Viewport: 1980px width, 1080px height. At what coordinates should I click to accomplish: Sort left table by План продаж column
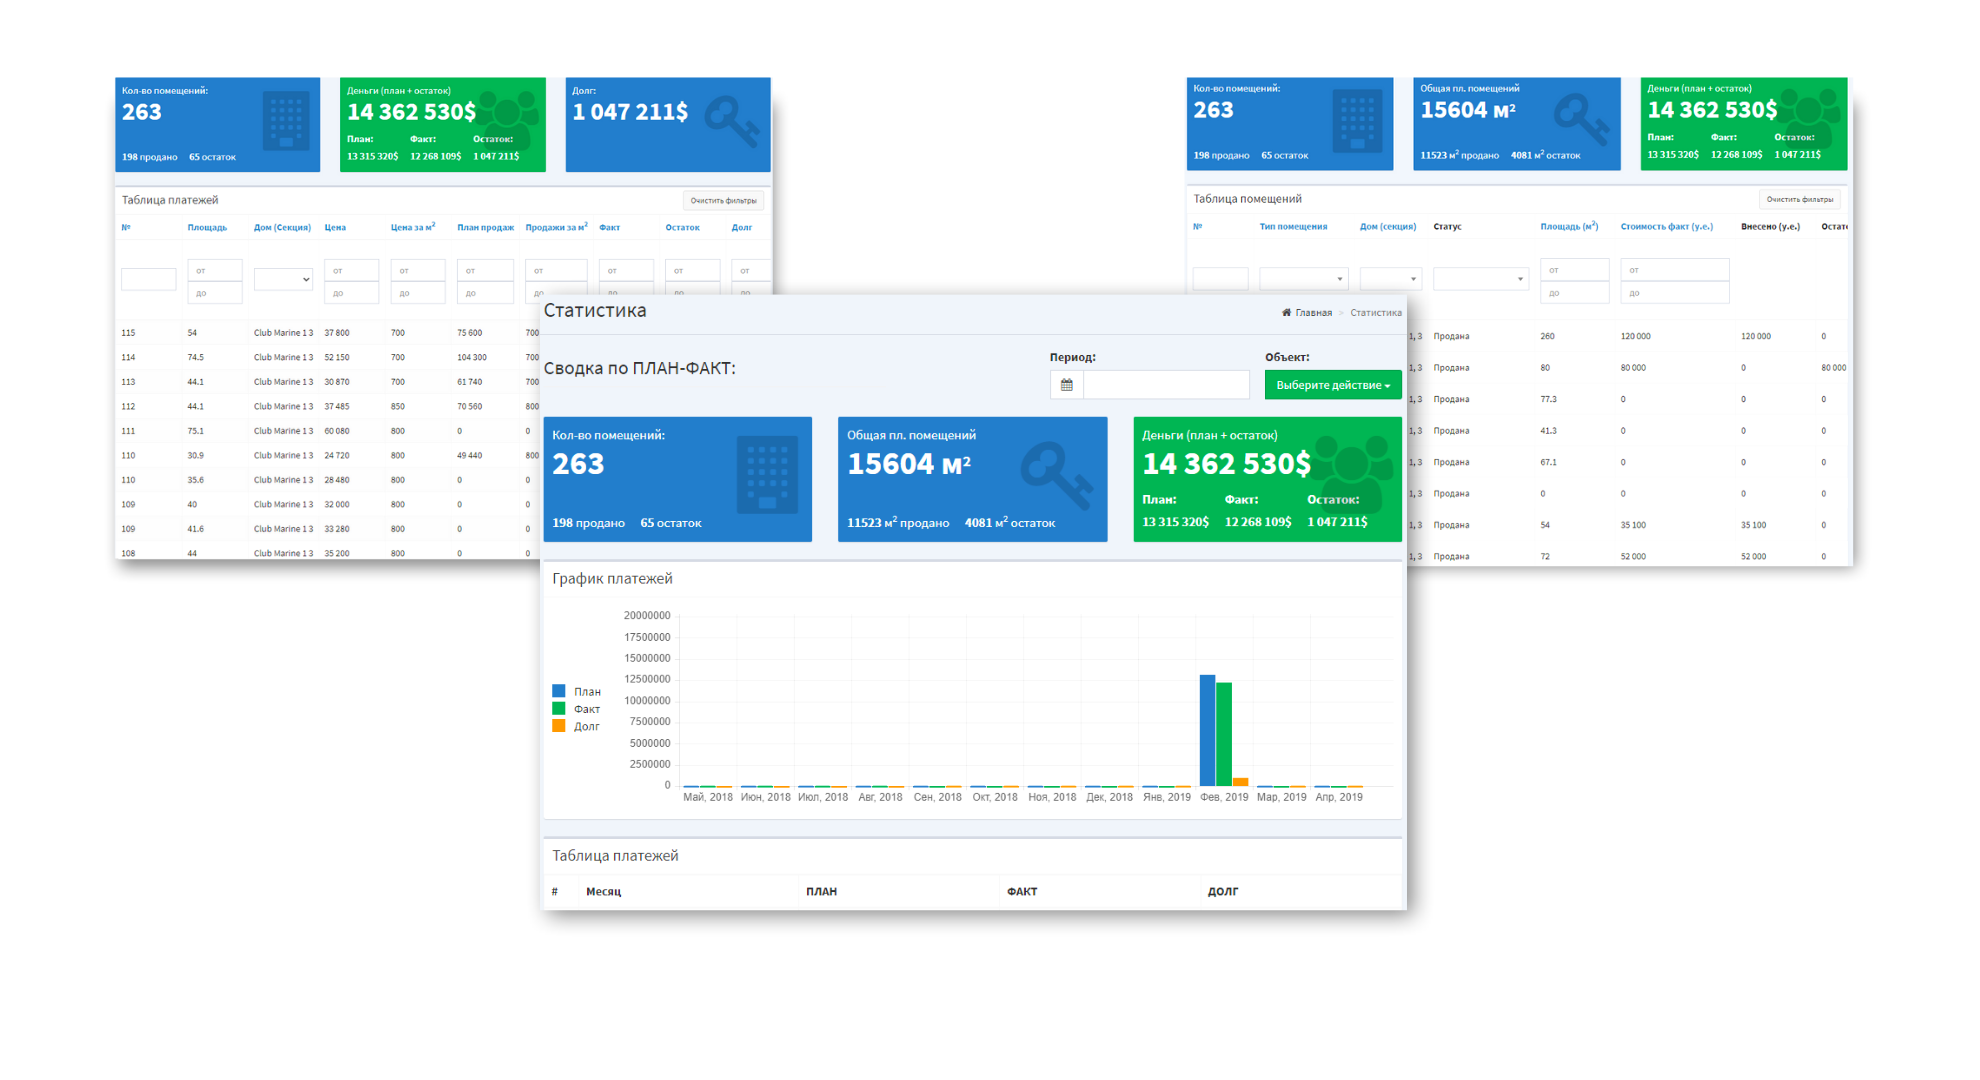[x=485, y=228]
